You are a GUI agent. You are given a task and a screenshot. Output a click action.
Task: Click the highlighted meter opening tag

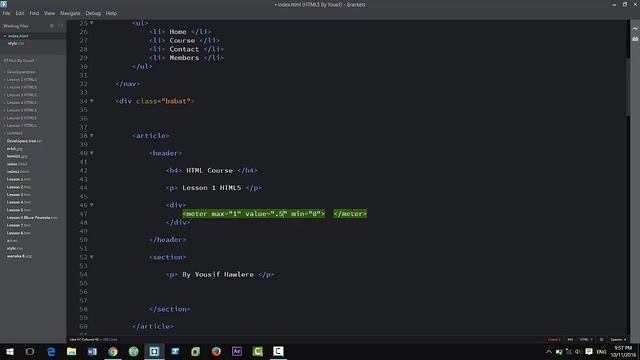coord(254,213)
